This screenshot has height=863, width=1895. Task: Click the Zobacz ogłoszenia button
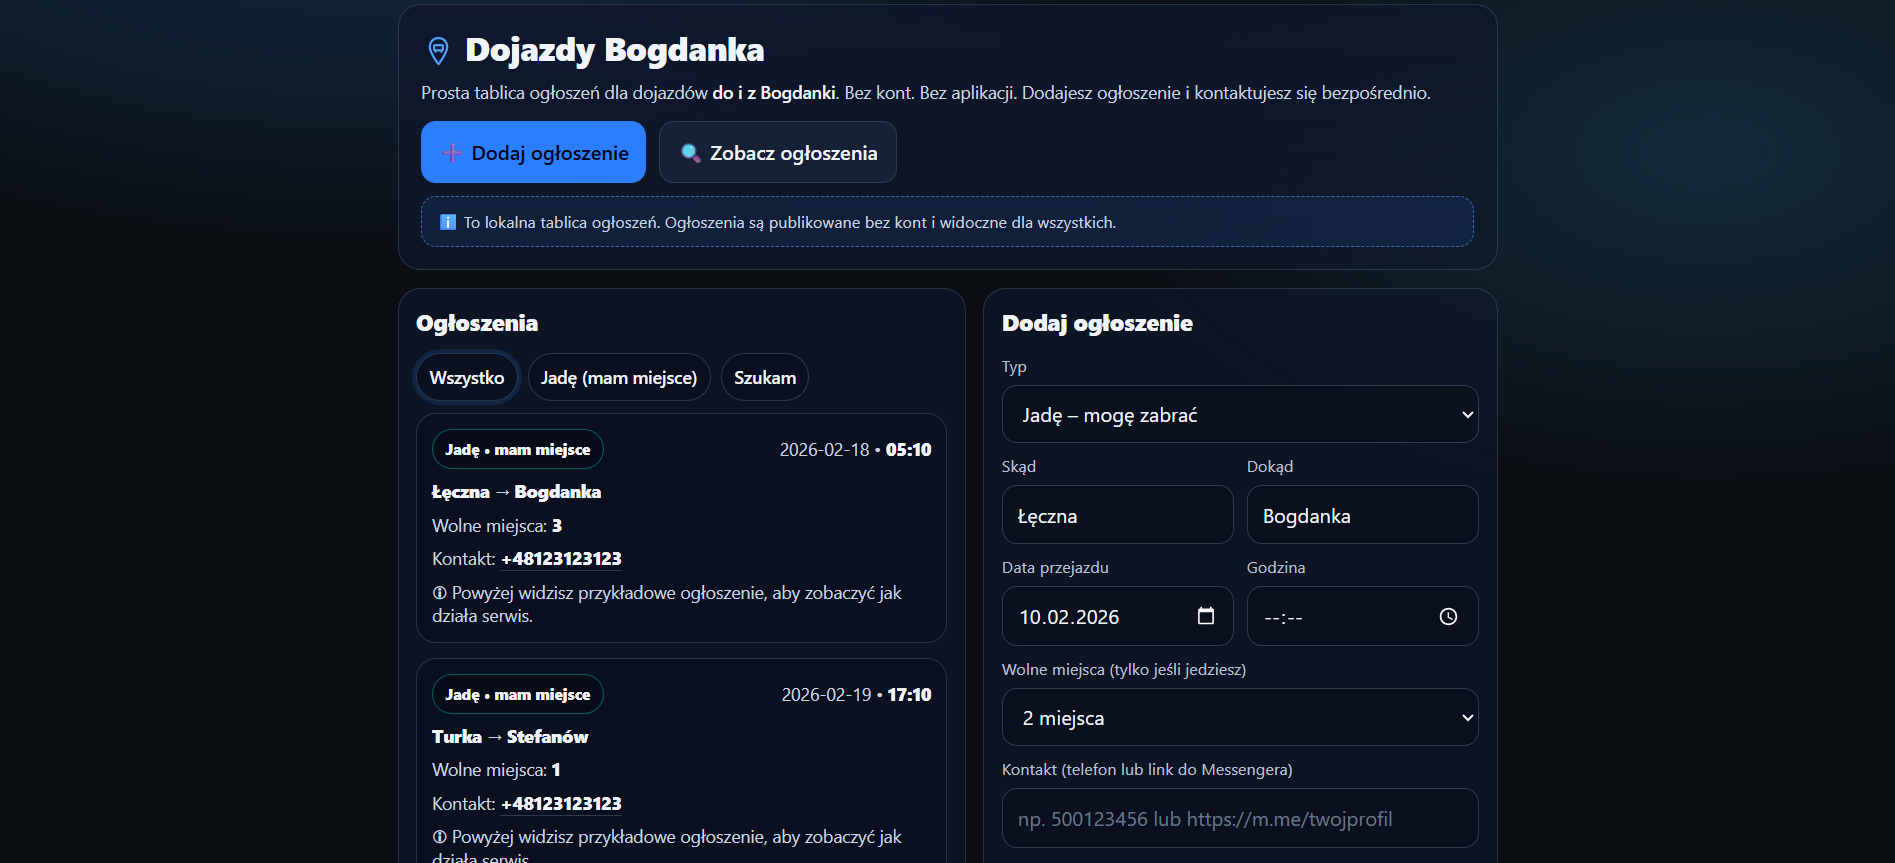click(778, 152)
